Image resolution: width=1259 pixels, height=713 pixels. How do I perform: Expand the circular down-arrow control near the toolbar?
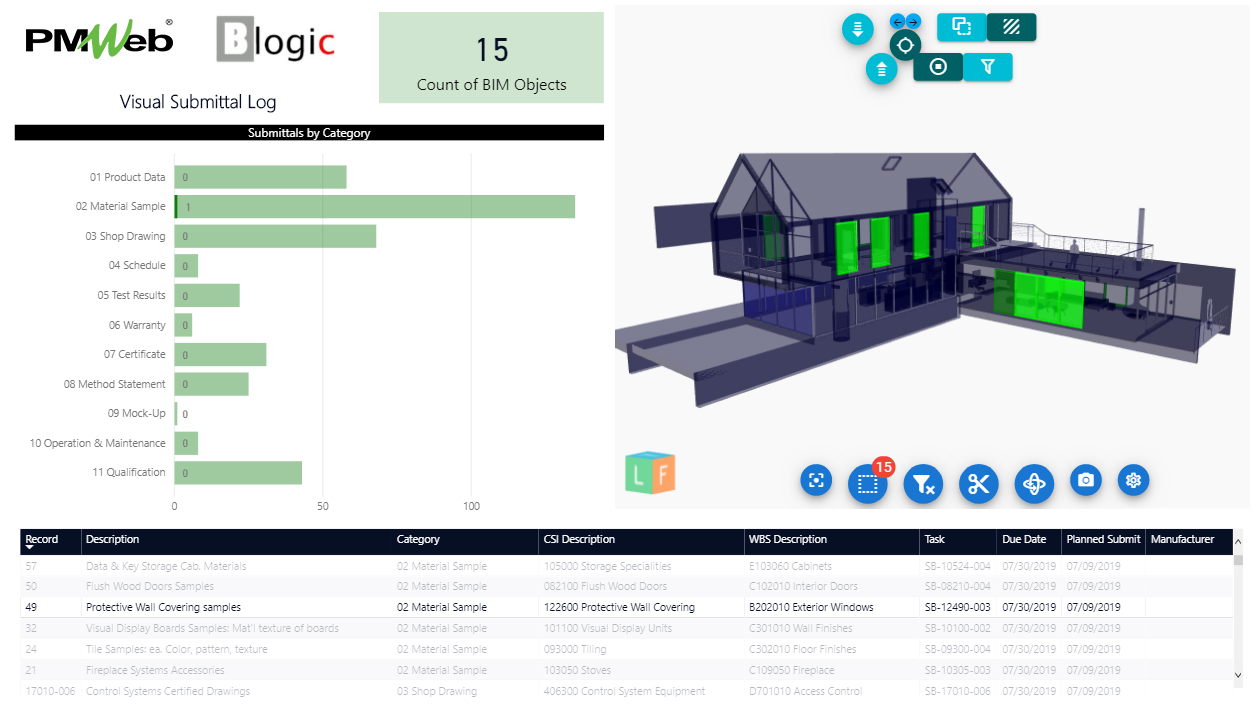click(x=857, y=29)
